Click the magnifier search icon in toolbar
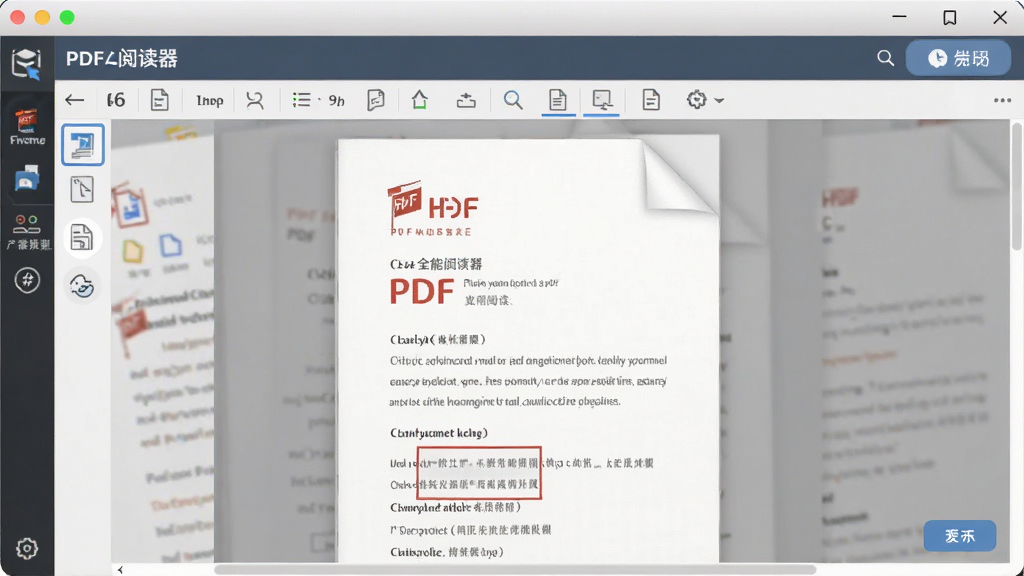Image resolution: width=1024 pixels, height=576 pixels. click(513, 100)
